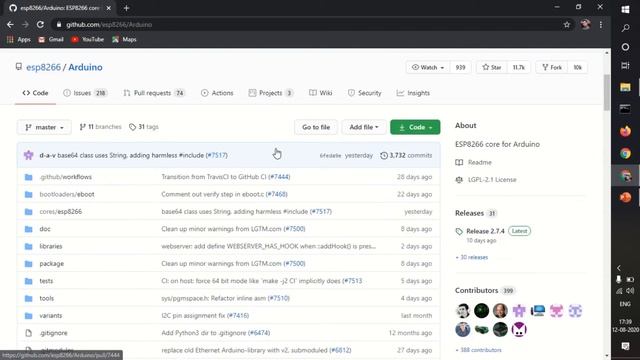The height and width of the screenshot is (360, 640).
Task: Open the green Code dropdown
Action: tap(415, 127)
